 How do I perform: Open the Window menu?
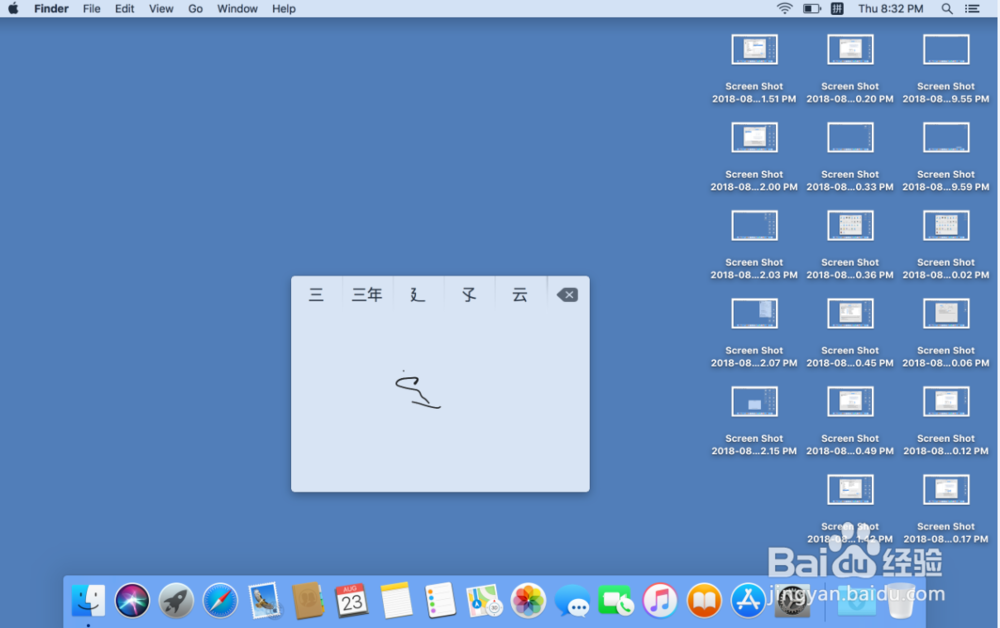237,8
